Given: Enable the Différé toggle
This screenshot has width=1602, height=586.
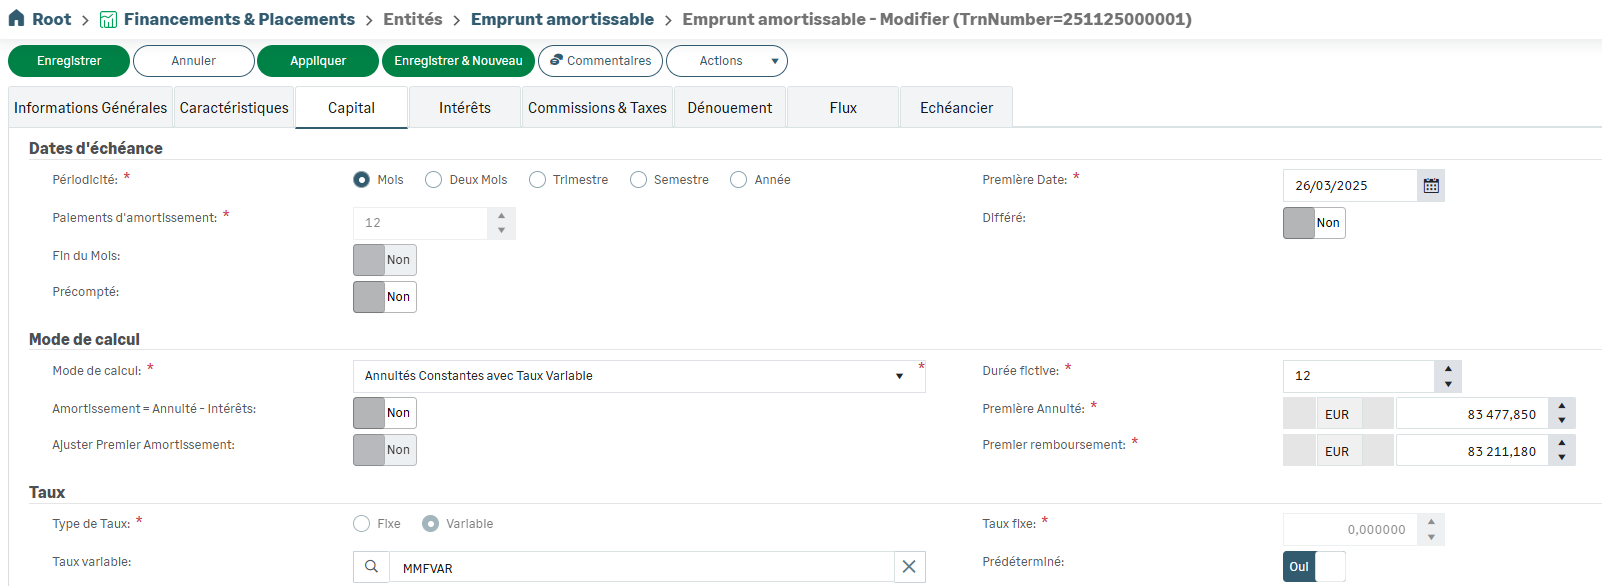Looking at the screenshot, I should (x=1314, y=223).
